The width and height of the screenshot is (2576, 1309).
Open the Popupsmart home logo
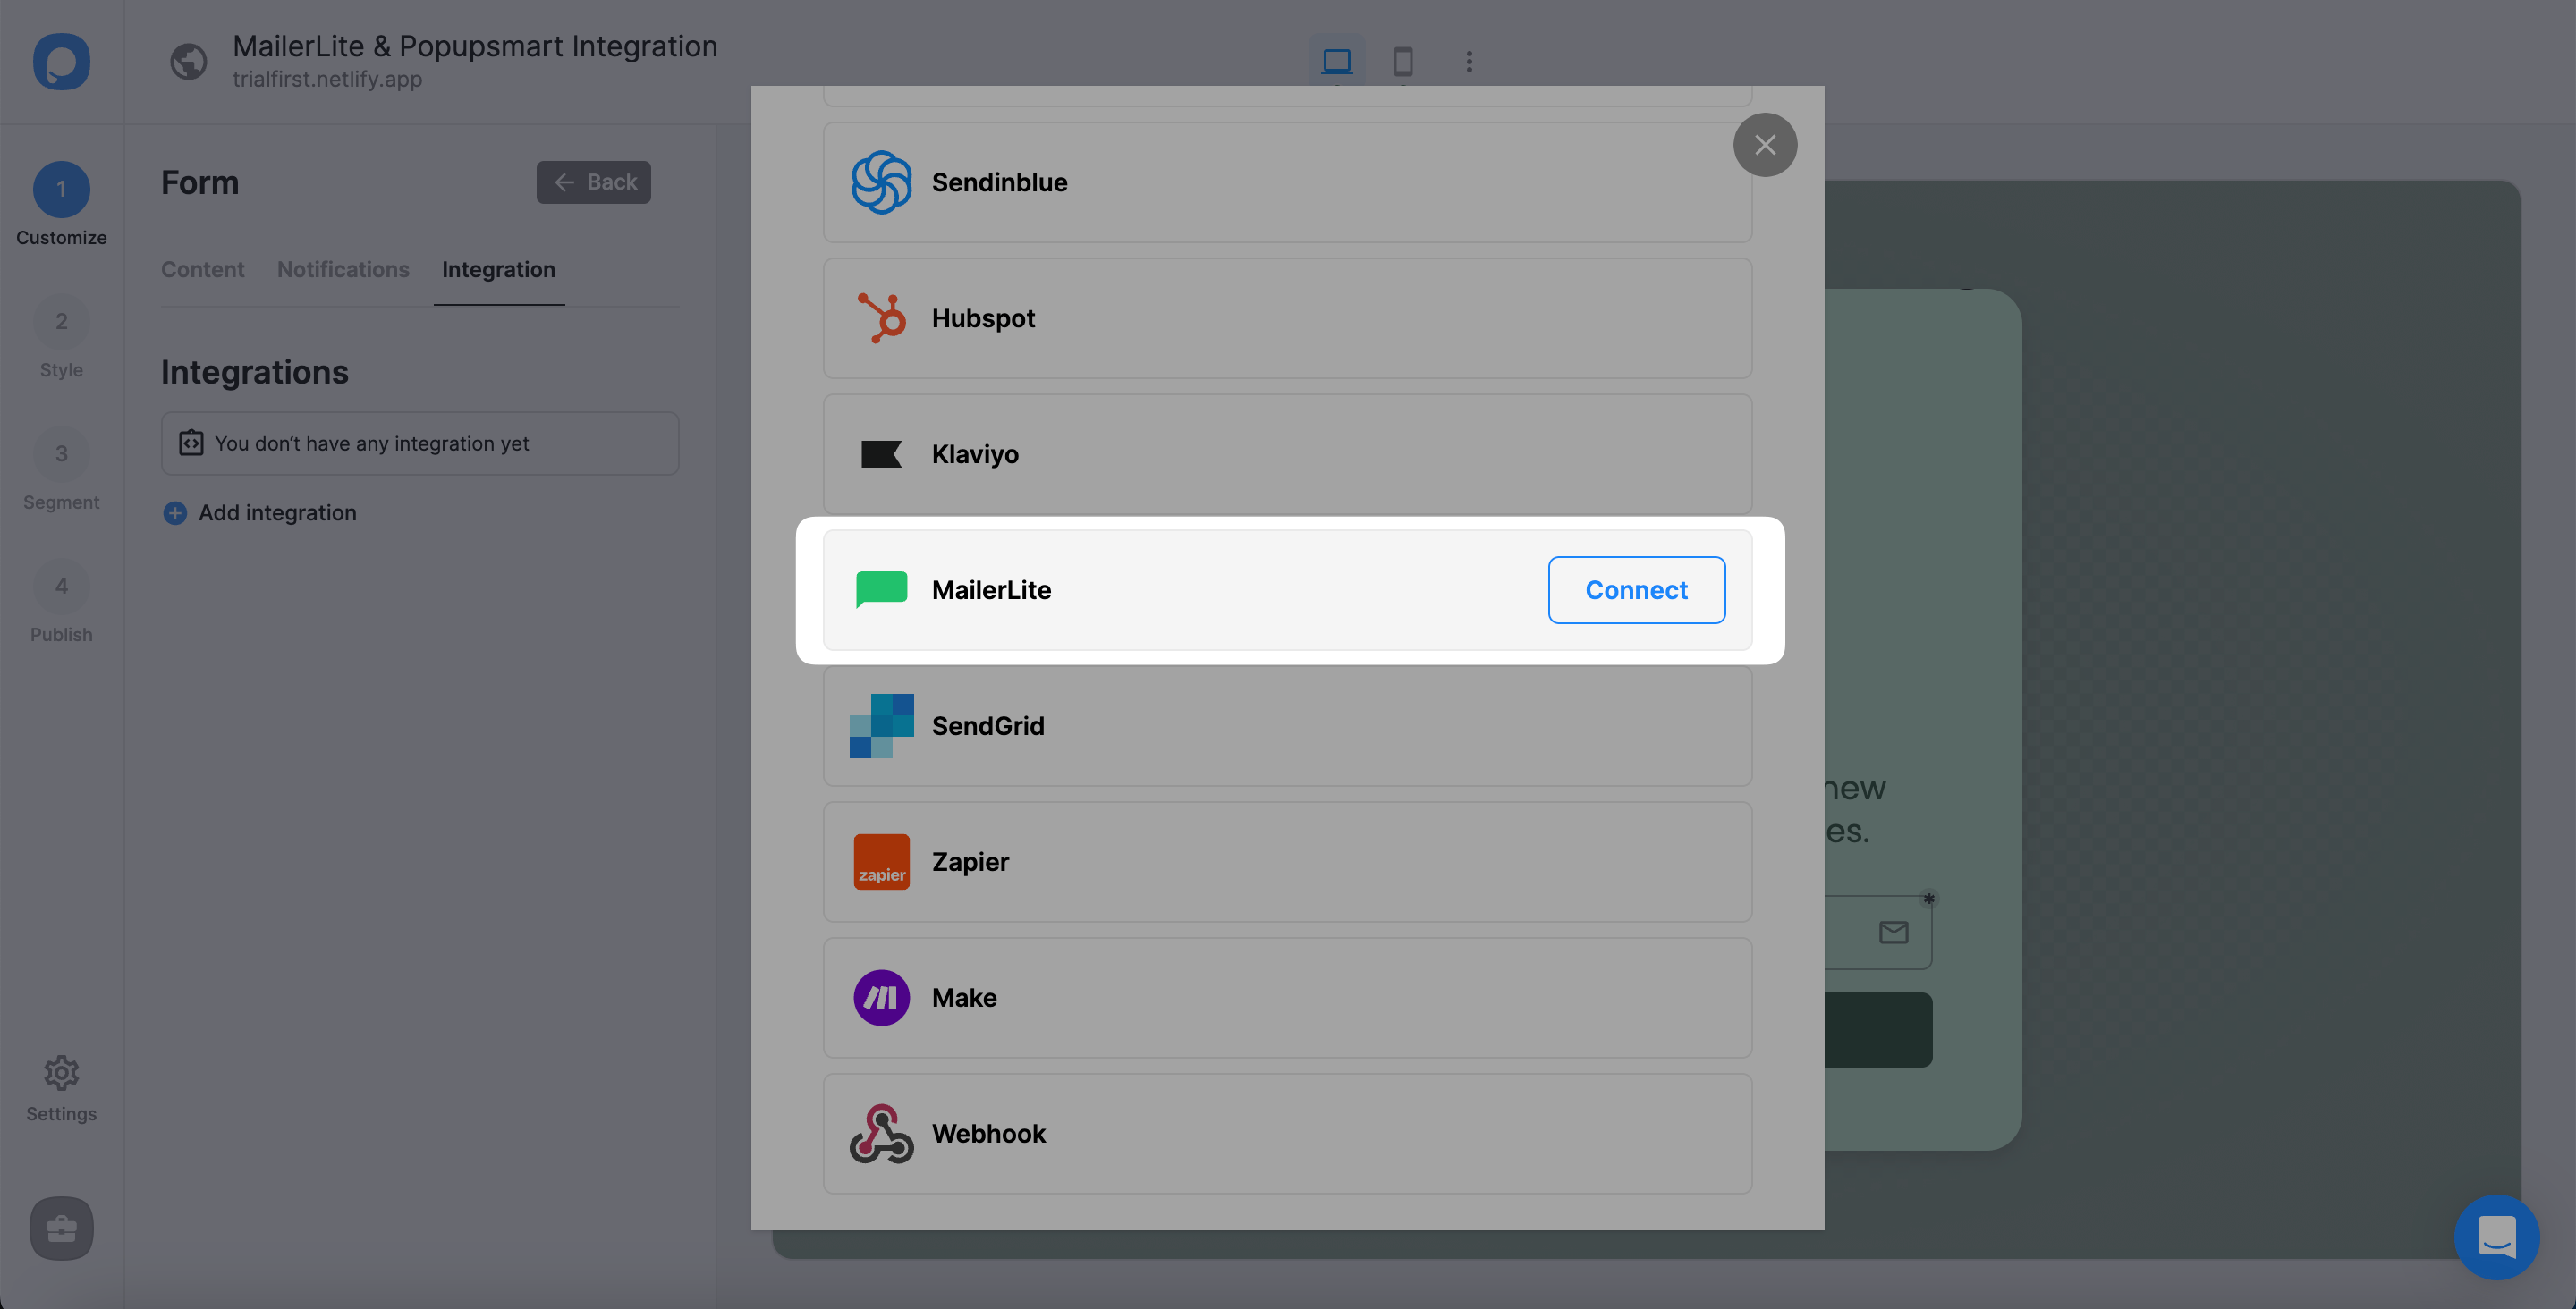click(x=60, y=62)
